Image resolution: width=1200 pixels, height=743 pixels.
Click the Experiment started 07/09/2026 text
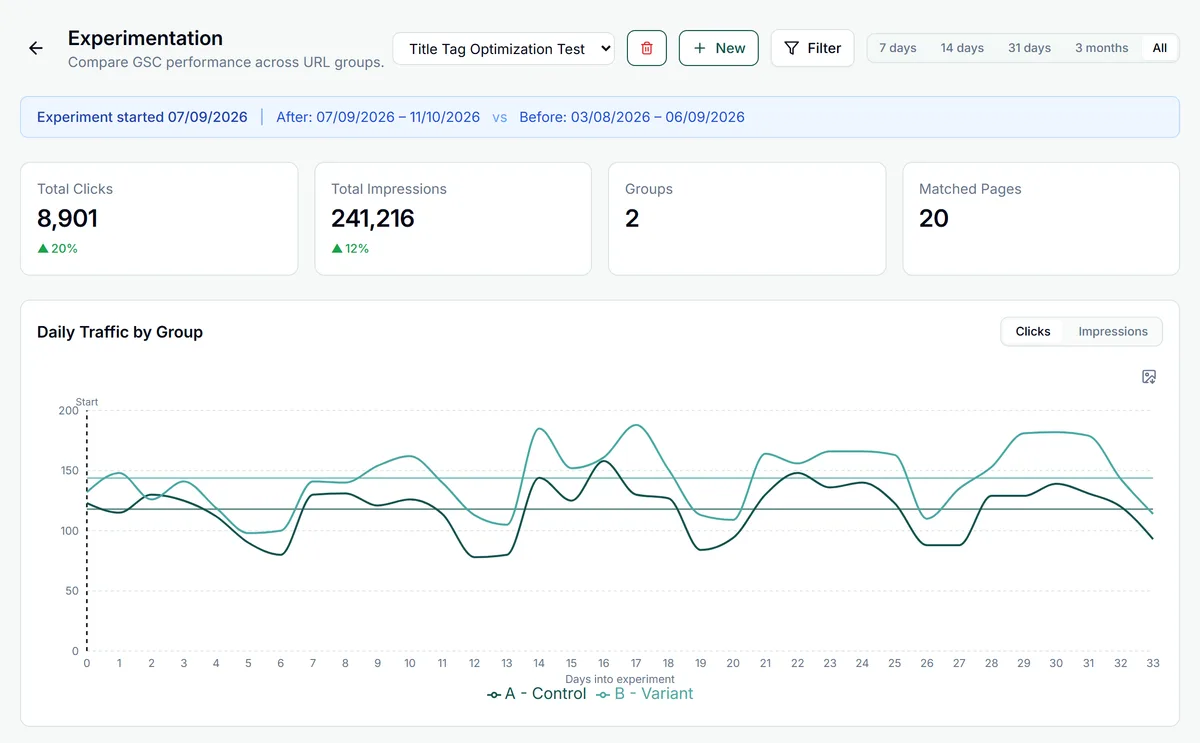(142, 117)
